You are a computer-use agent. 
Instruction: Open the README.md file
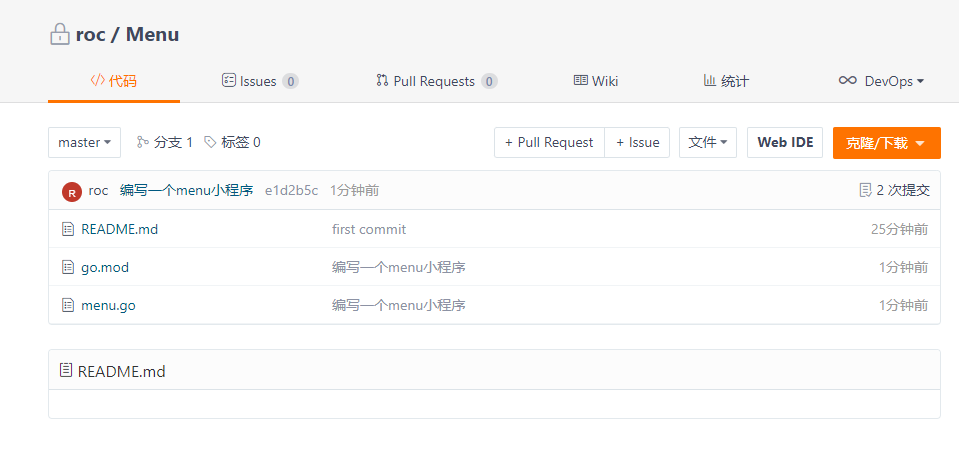(x=119, y=229)
